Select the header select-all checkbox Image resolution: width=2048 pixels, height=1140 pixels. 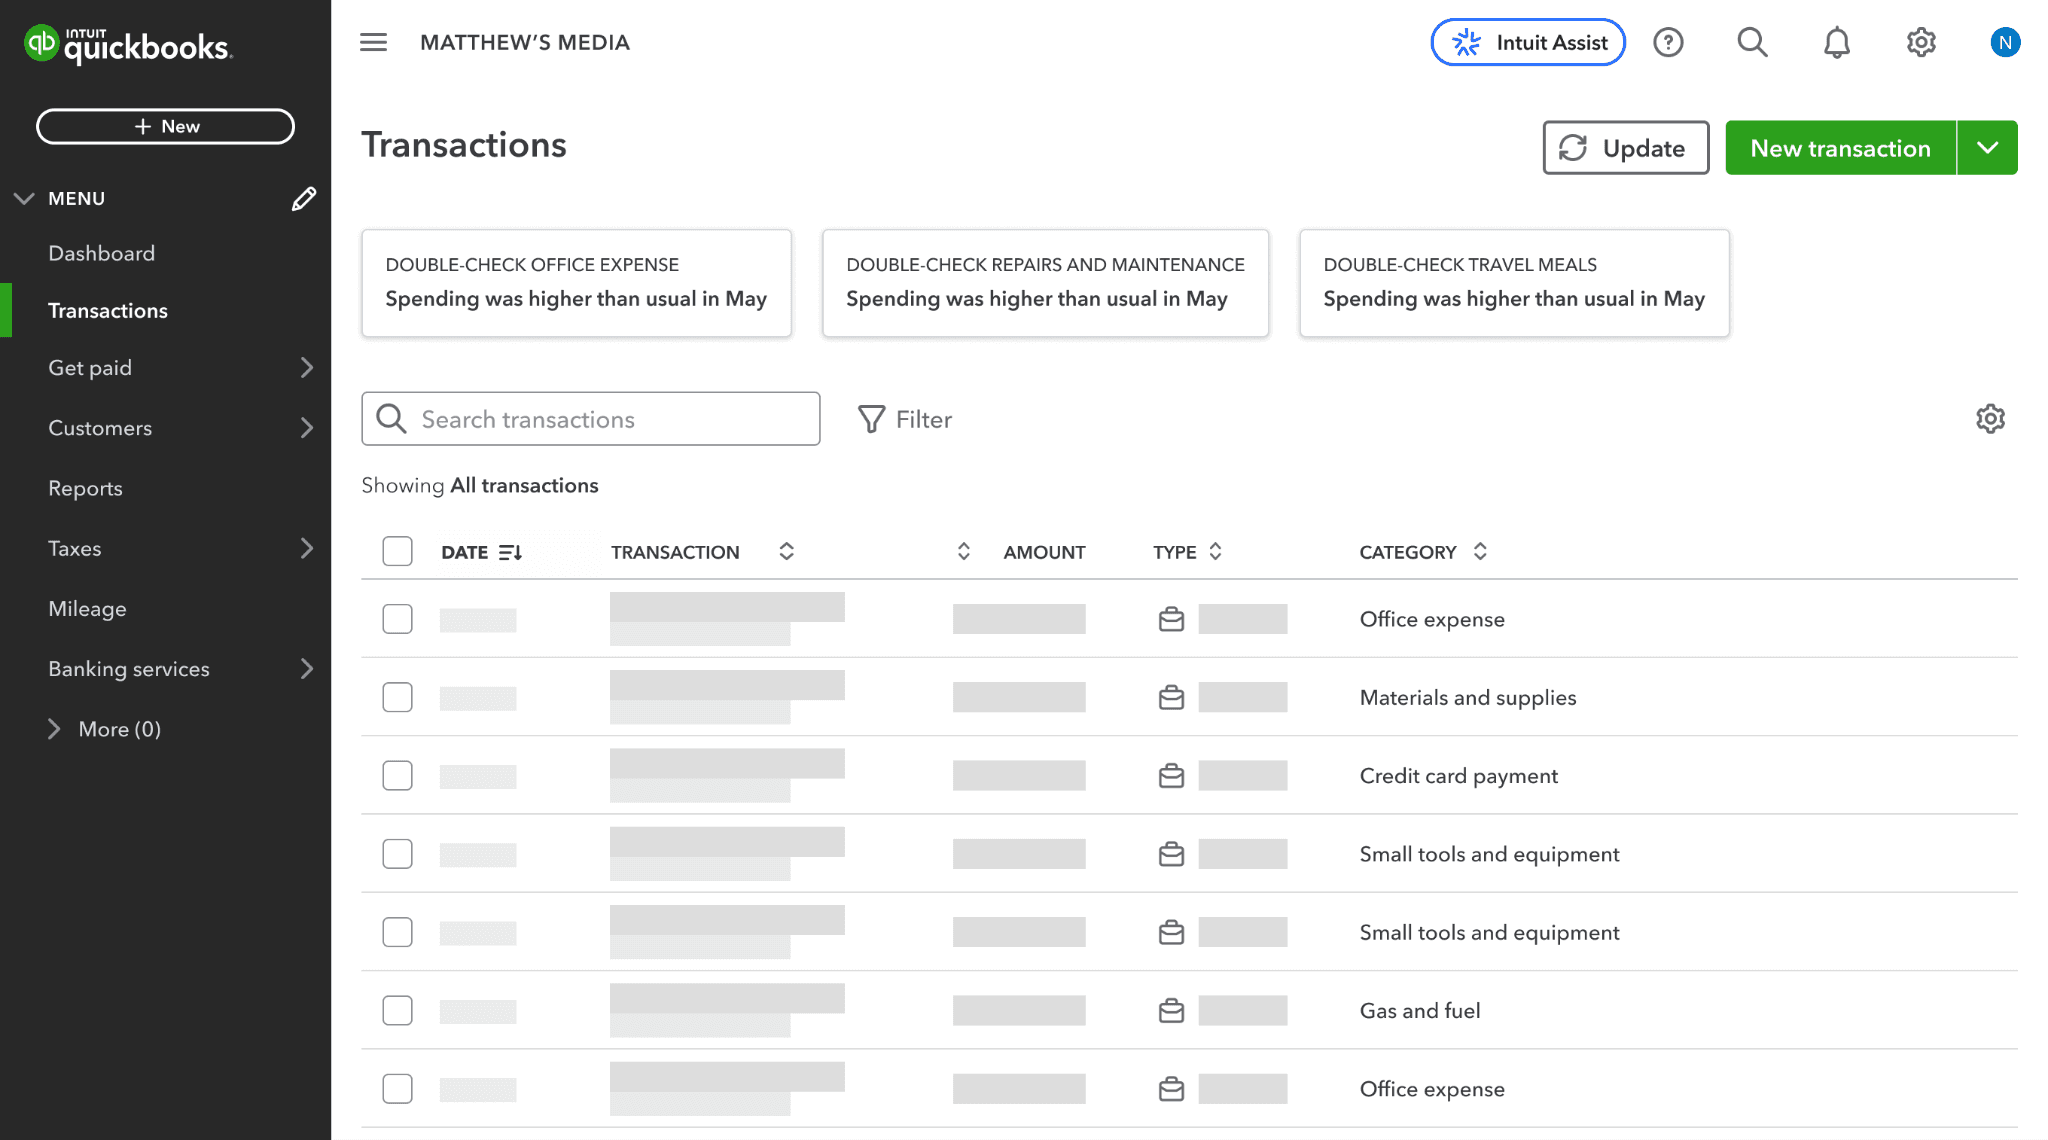[x=397, y=551]
